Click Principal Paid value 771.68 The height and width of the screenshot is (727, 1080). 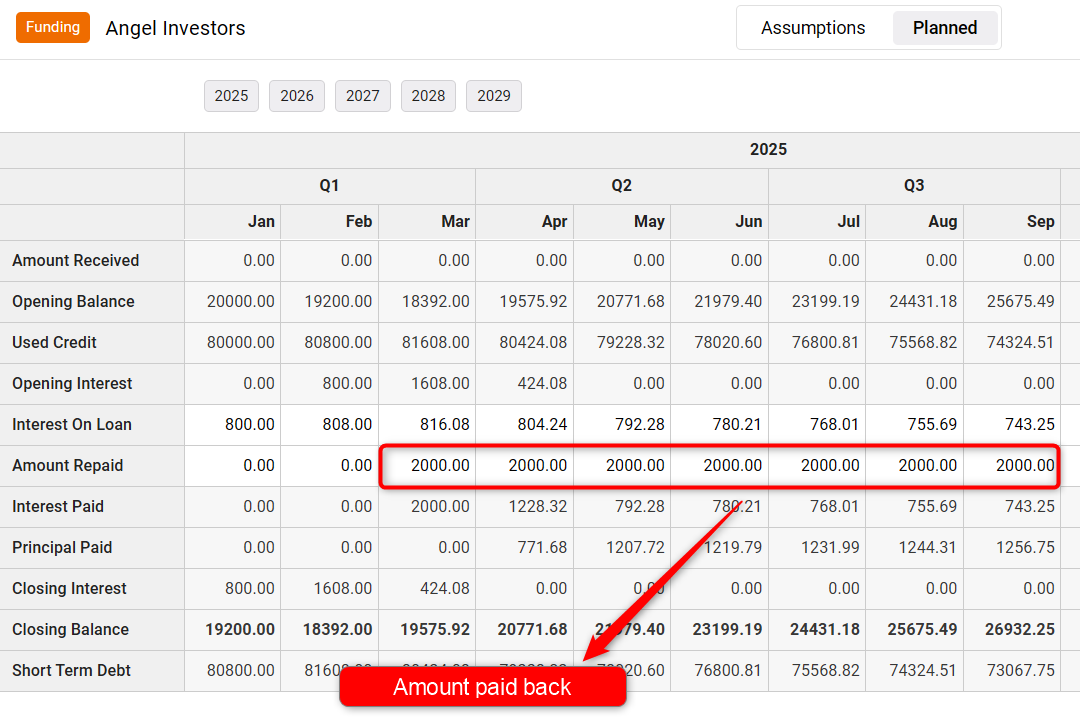click(x=542, y=548)
